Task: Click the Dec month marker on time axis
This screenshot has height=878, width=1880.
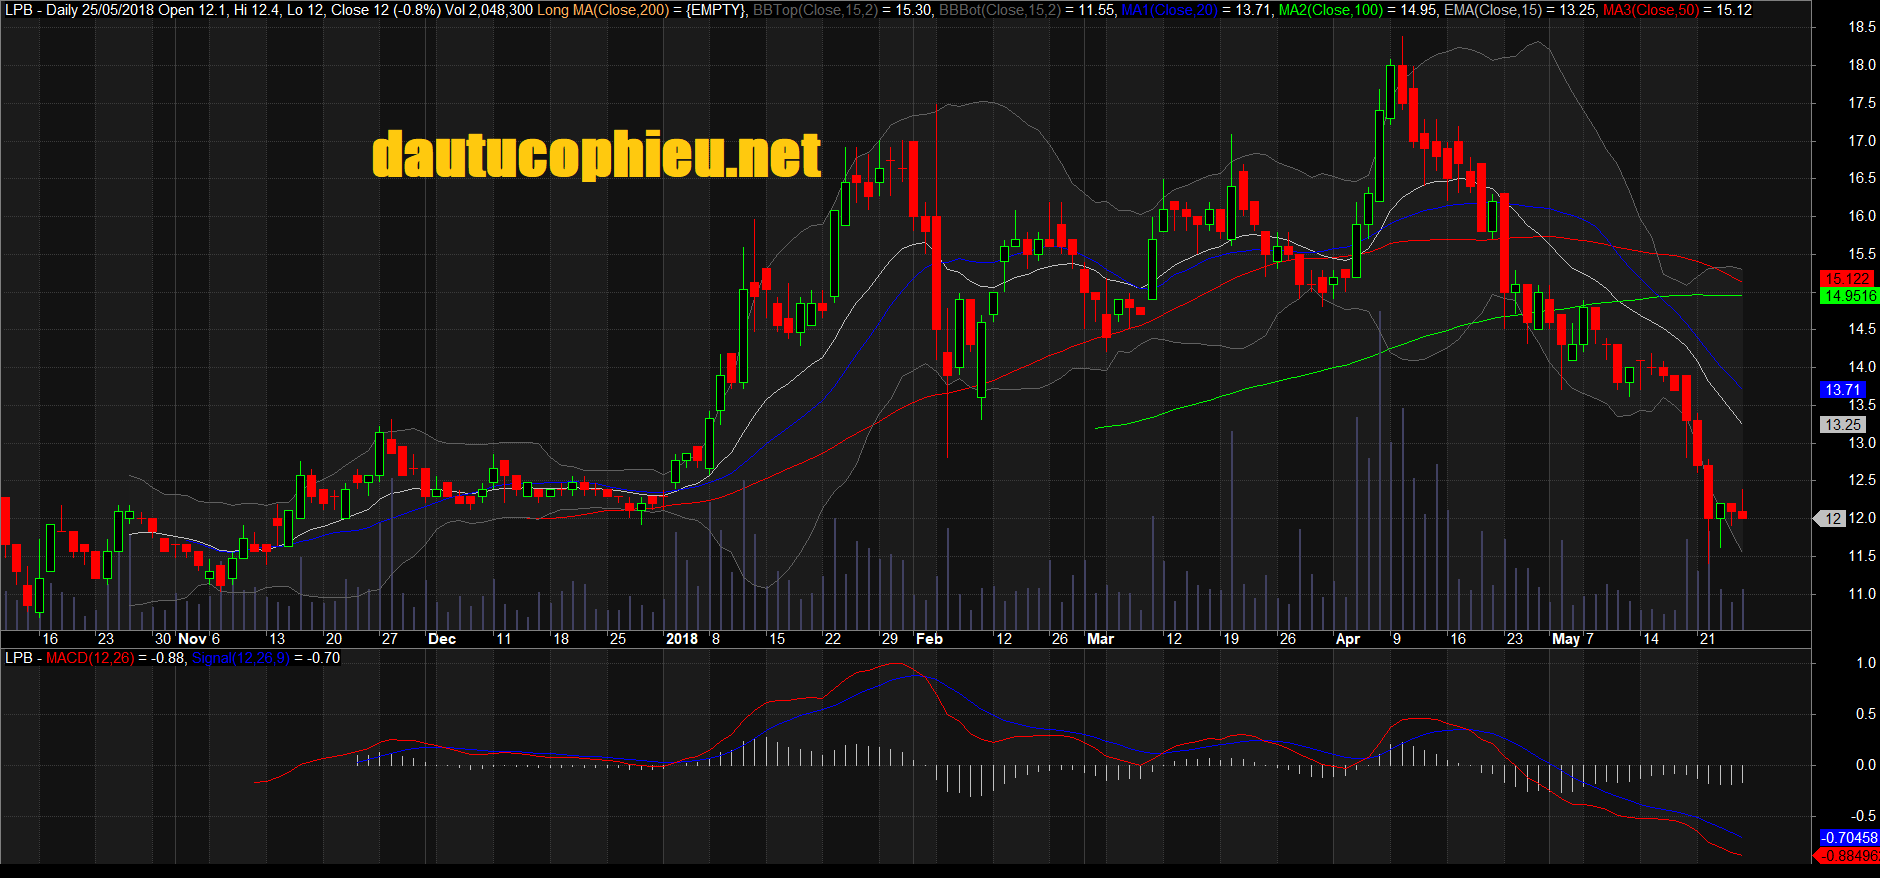Action: pyautogui.click(x=442, y=639)
